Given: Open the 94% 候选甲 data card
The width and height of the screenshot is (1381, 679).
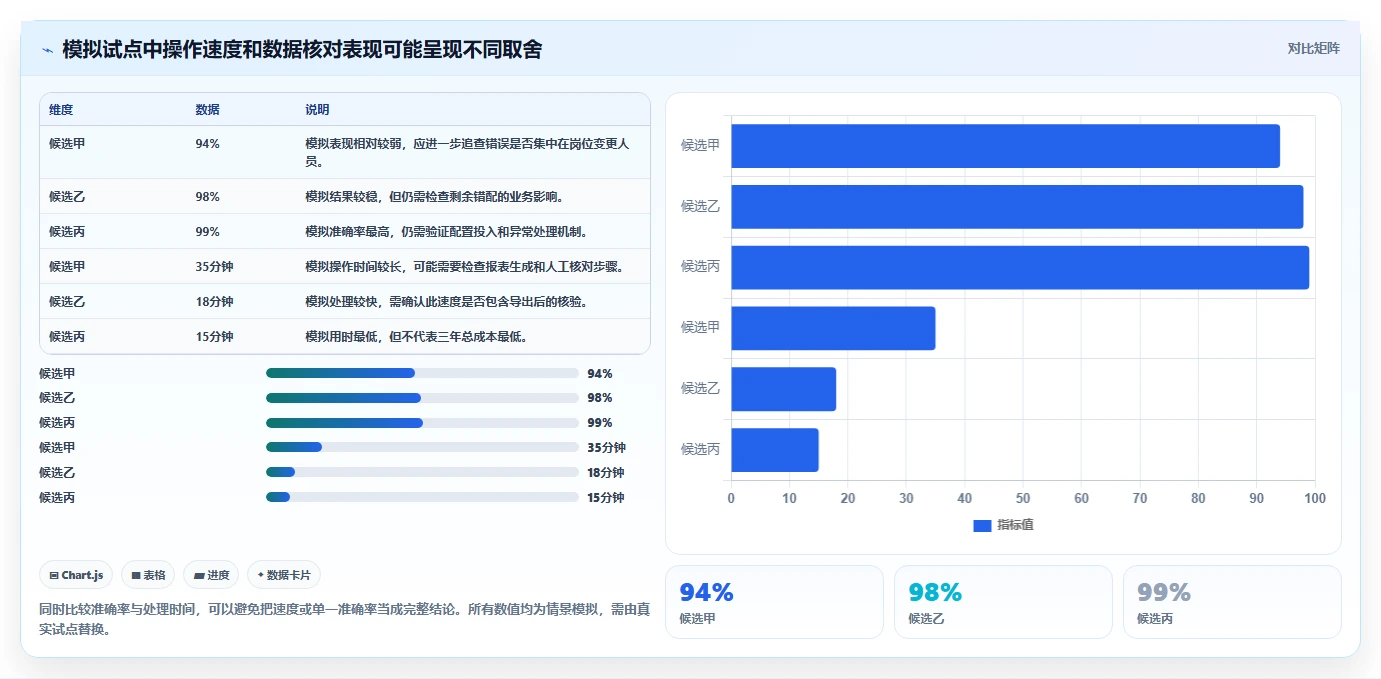Looking at the screenshot, I should click(774, 602).
